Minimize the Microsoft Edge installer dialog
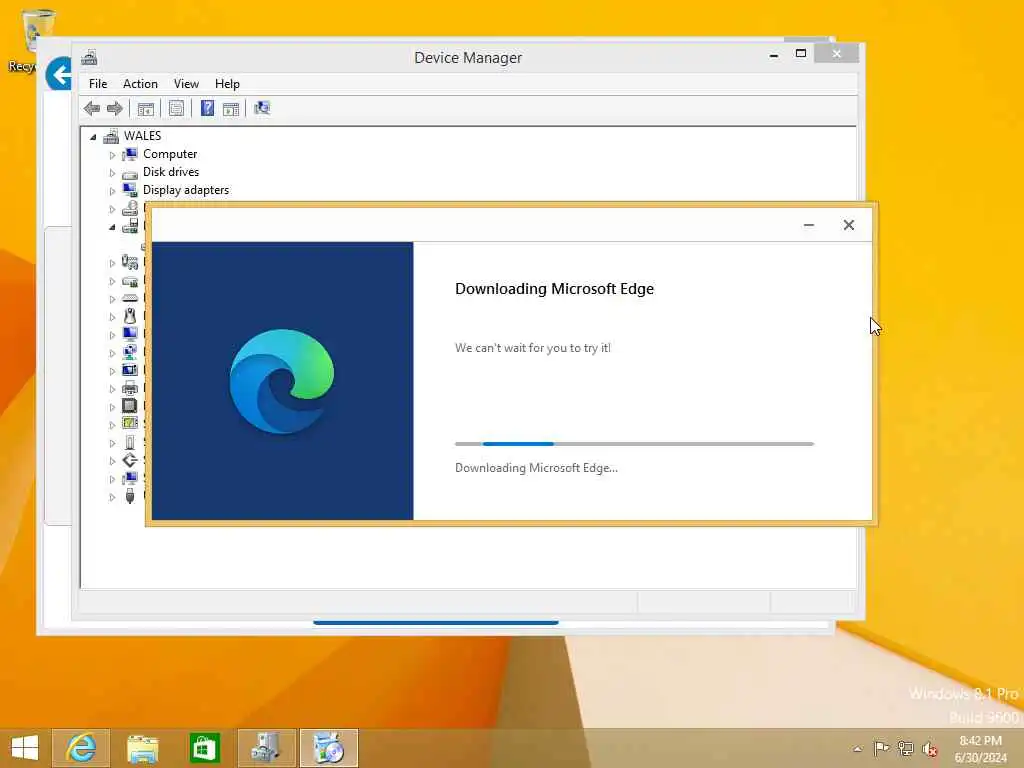Screen dimensions: 1024x768 [x=808, y=225]
